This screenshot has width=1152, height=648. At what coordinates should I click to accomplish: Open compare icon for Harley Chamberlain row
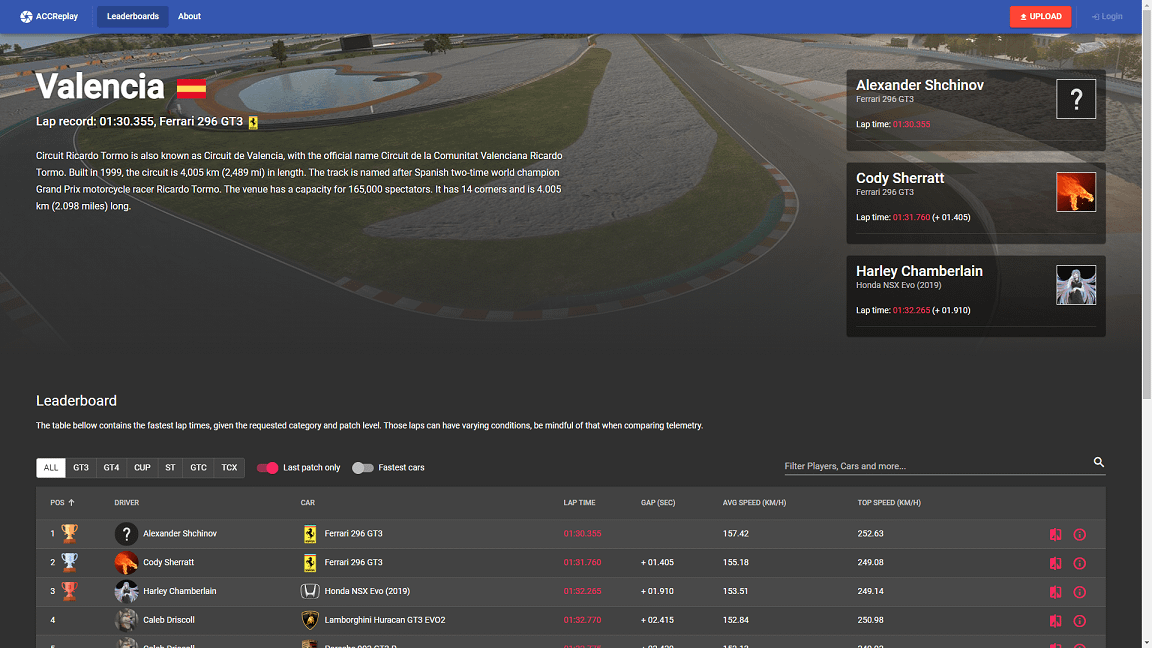1056,591
